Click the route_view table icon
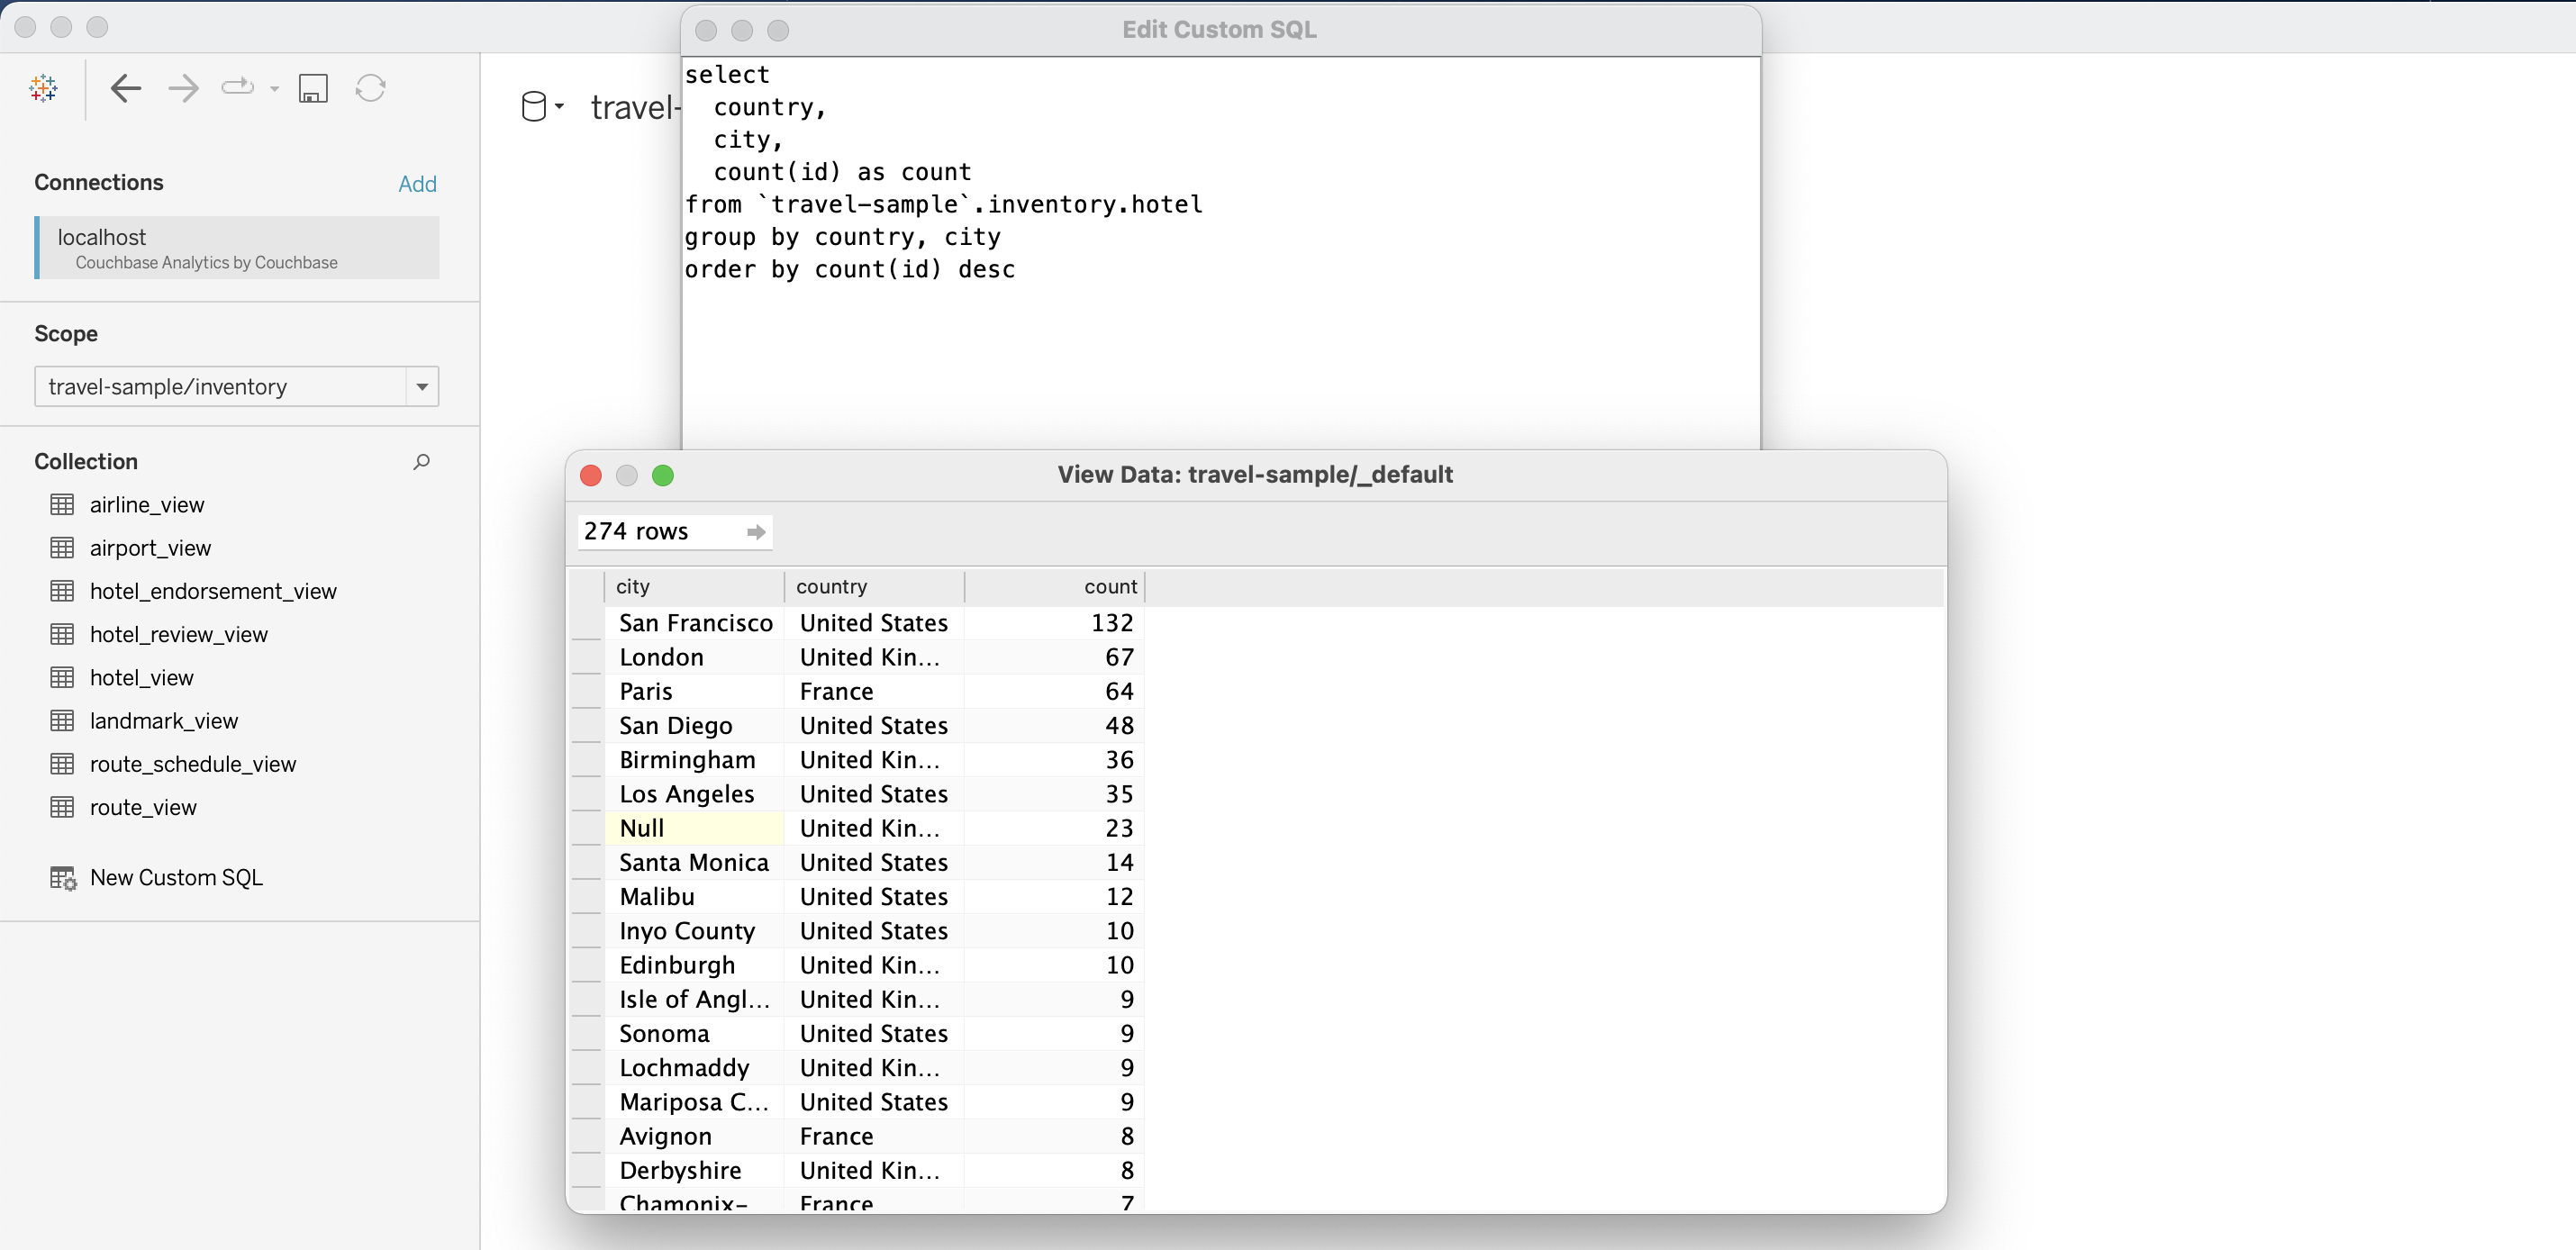The height and width of the screenshot is (1250, 2576). [x=62, y=807]
